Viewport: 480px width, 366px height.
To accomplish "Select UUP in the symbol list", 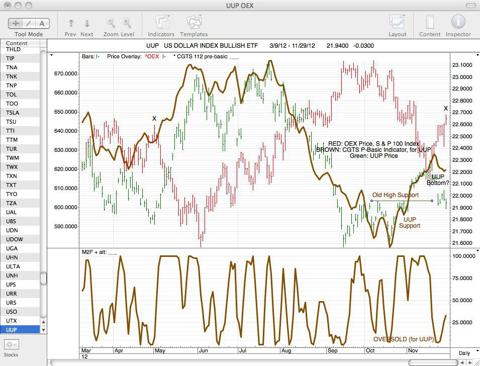I will pyautogui.click(x=20, y=330).
